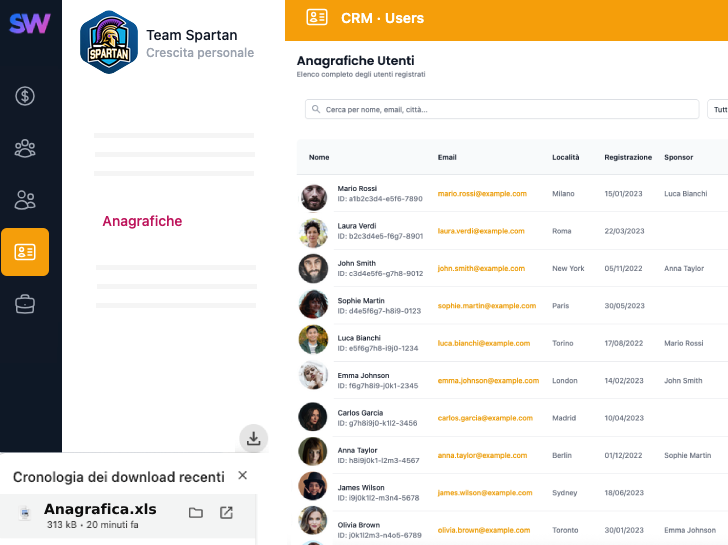Click registration date 15/01/2023

624,194
